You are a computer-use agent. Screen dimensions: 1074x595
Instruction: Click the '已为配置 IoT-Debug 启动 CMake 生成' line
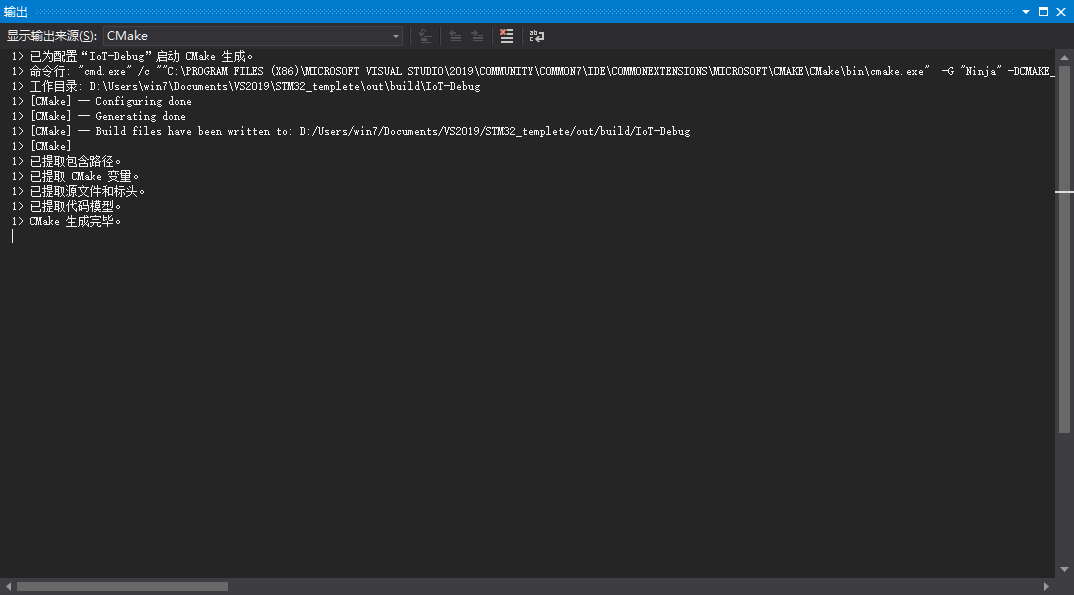pyautogui.click(x=132, y=56)
